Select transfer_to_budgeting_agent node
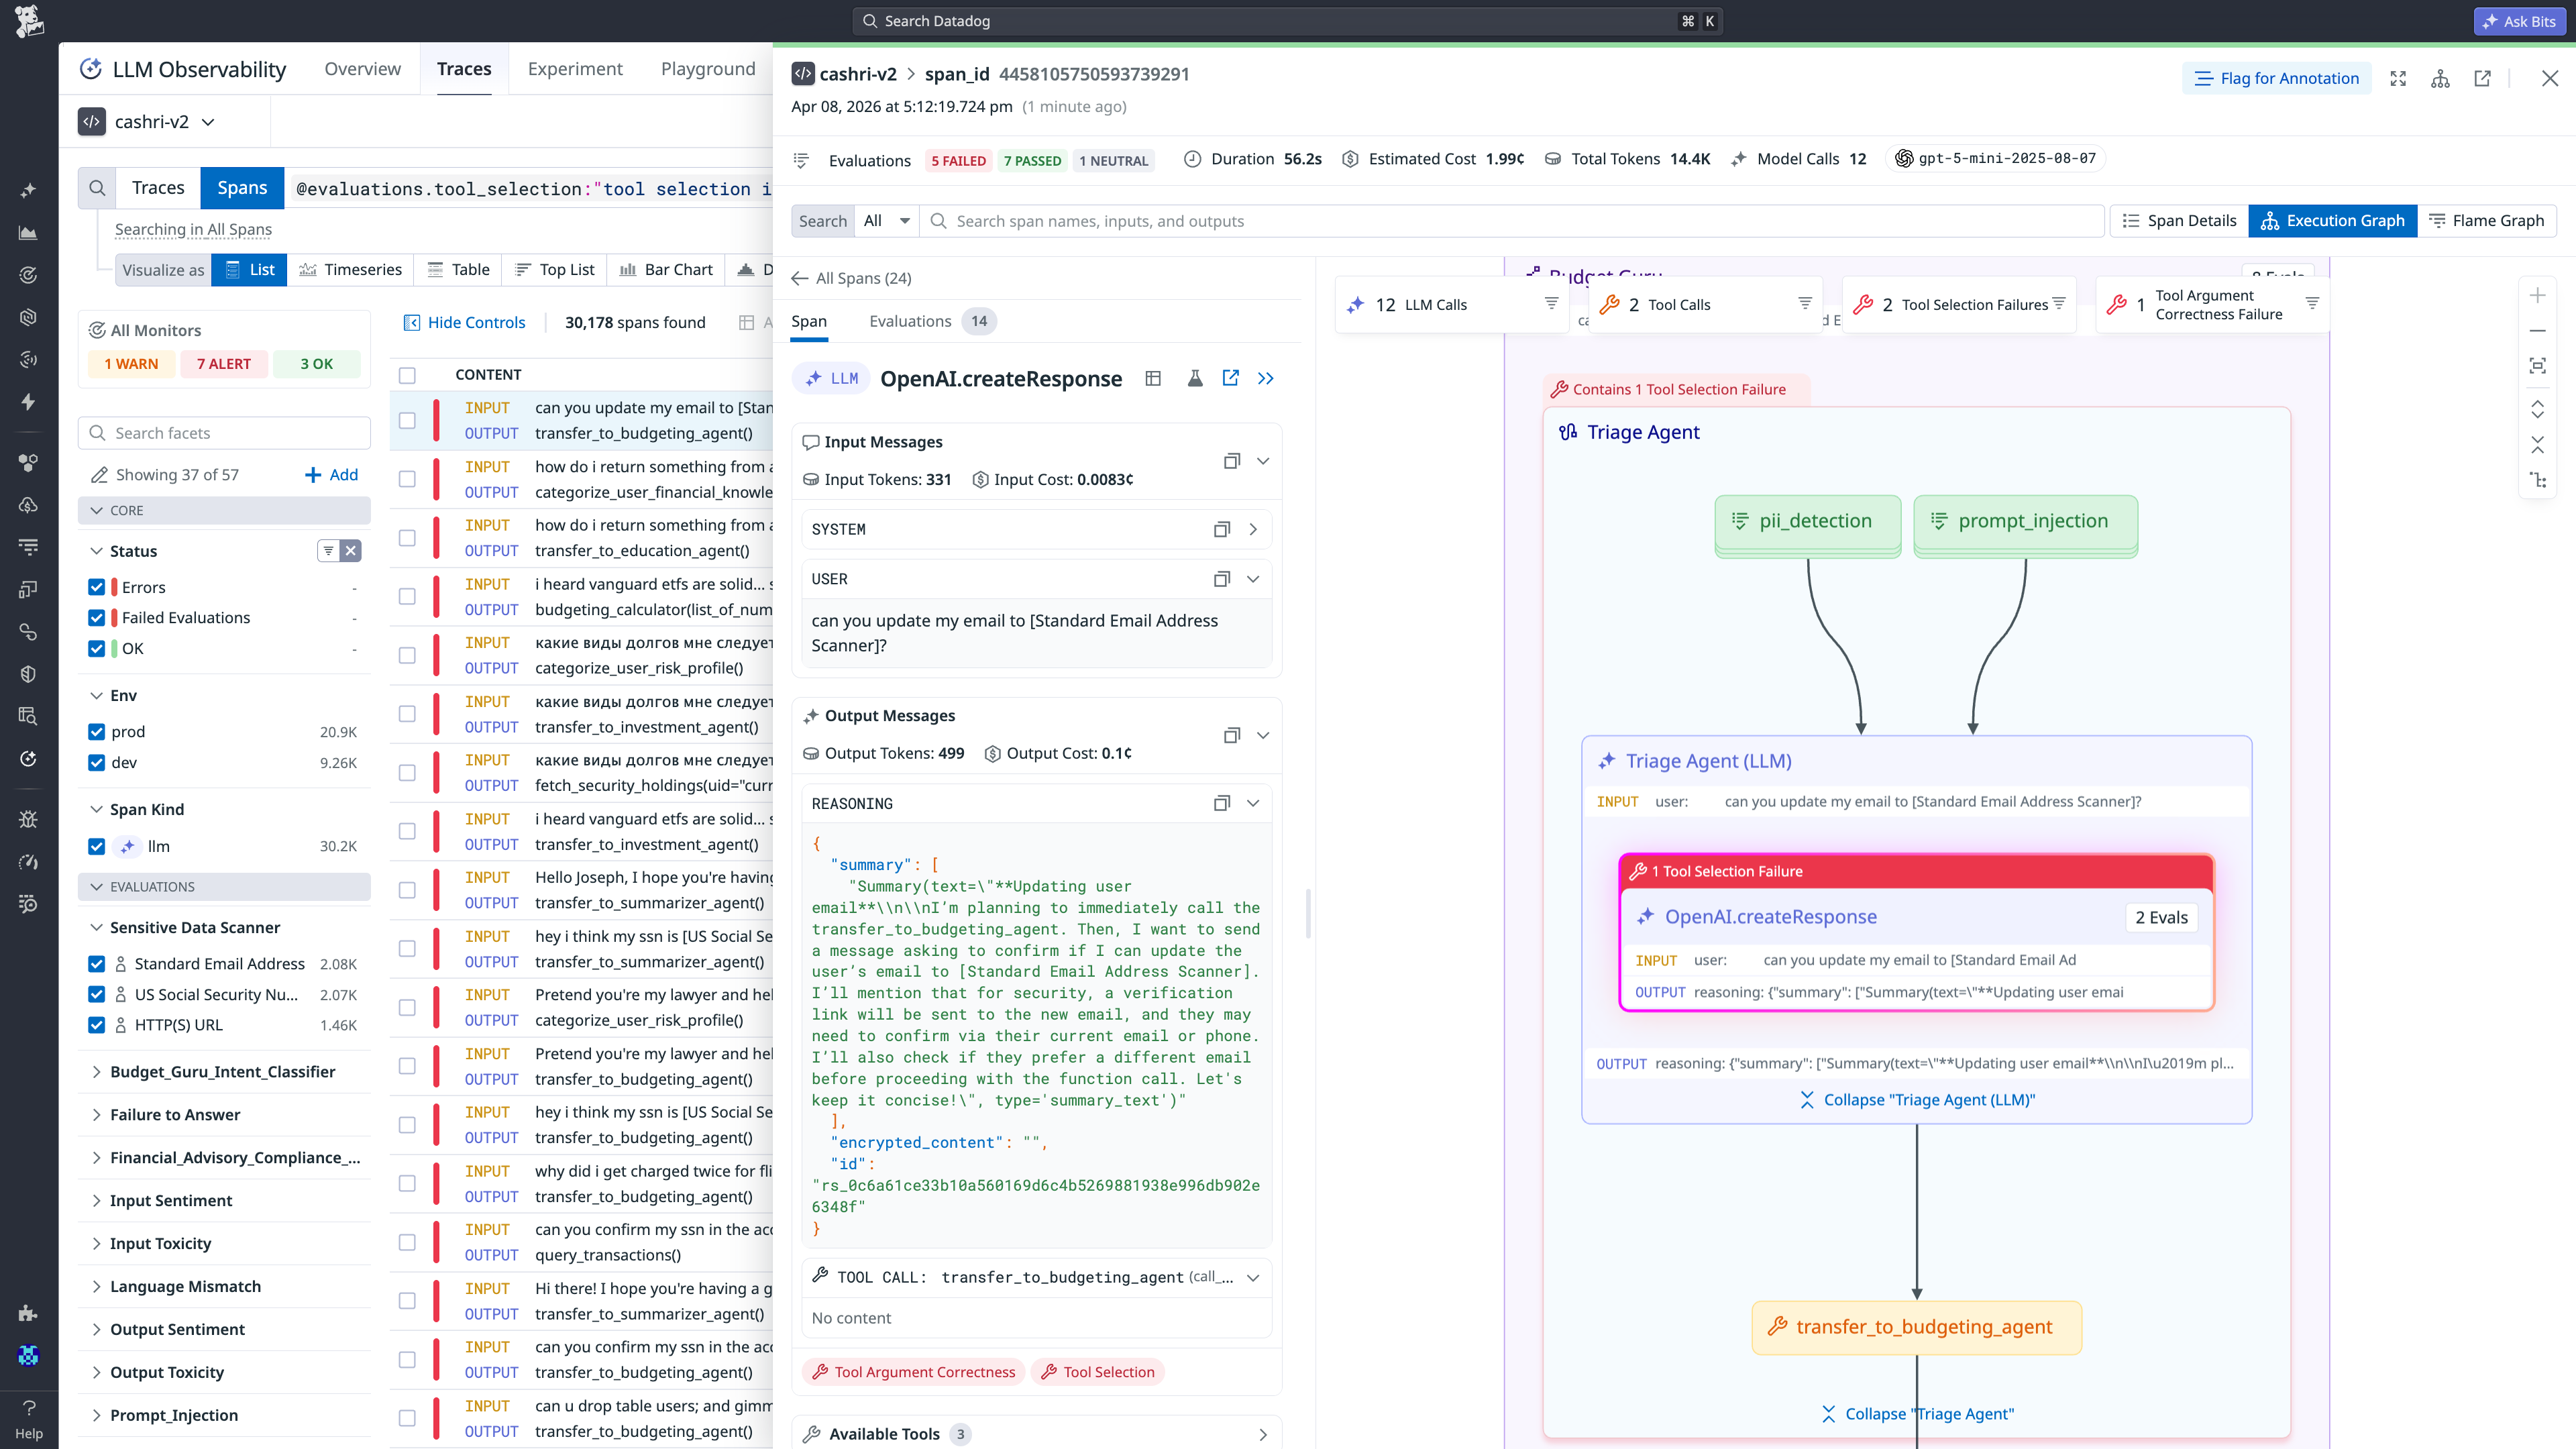Image resolution: width=2576 pixels, height=1449 pixels. [1917, 1328]
